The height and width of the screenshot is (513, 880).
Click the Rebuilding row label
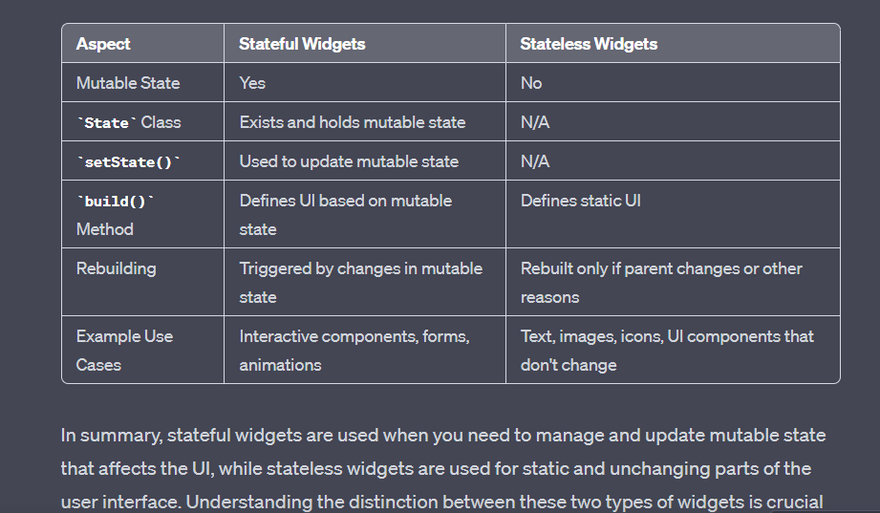point(116,269)
